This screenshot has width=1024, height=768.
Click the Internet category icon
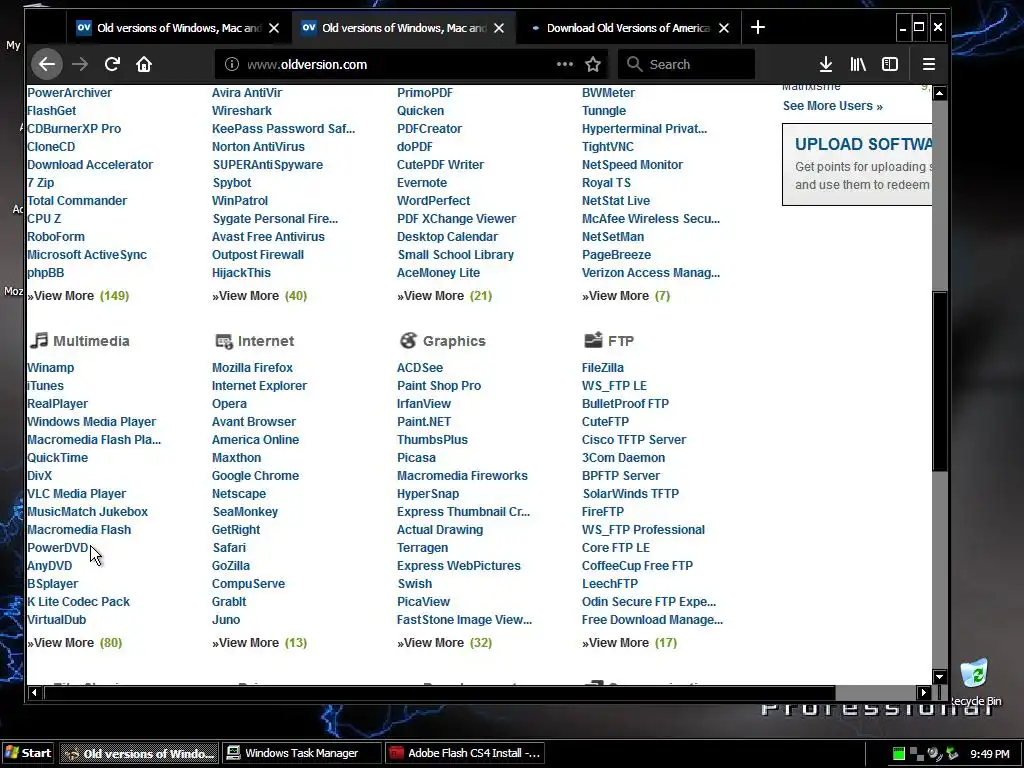[223, 341]
